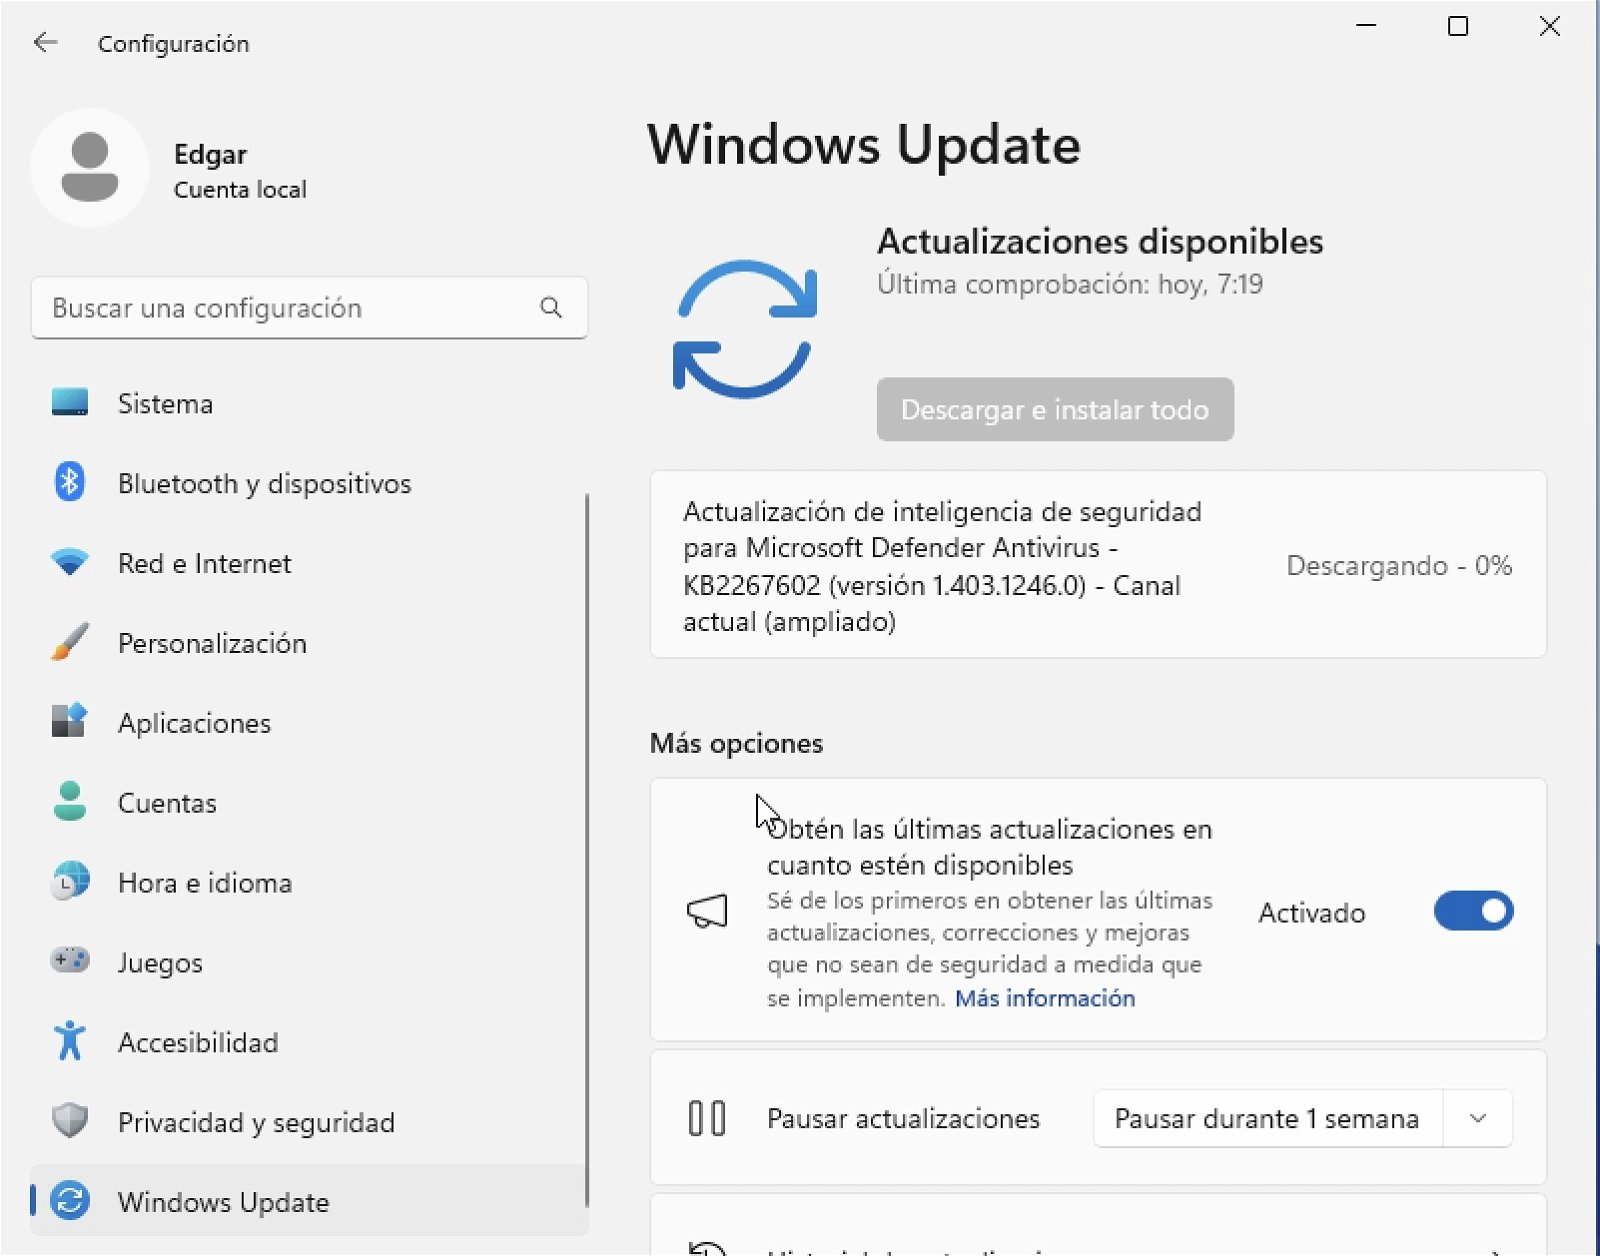The width and height of the screenshot is (1600, 1256).
Task: Turn off latest updates toggle
Action: (x=1473, y=911)
